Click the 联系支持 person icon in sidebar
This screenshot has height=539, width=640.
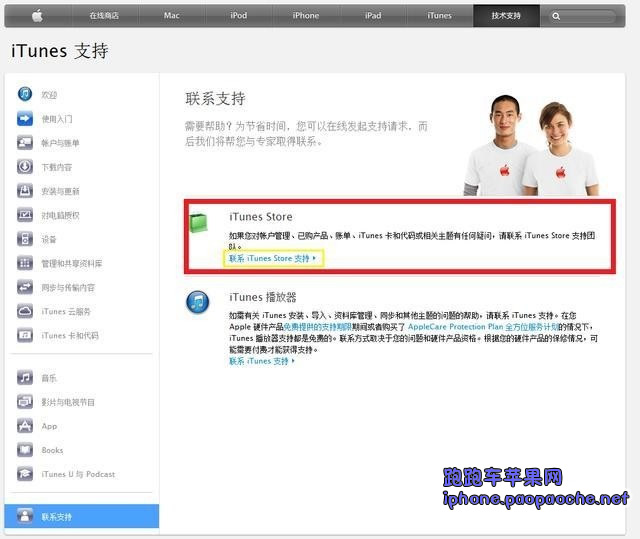pos(25,516)
